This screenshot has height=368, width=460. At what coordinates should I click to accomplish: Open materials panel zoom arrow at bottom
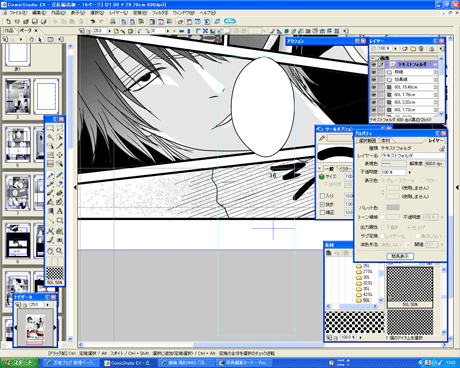coord(360,337)
